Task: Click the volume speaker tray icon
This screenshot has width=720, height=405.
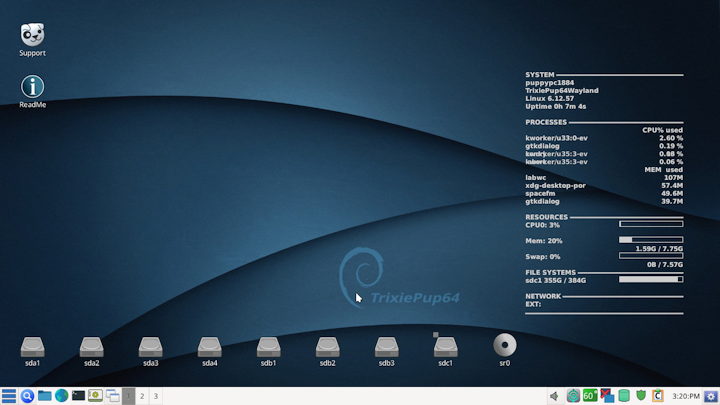Action: pos(555,396)
